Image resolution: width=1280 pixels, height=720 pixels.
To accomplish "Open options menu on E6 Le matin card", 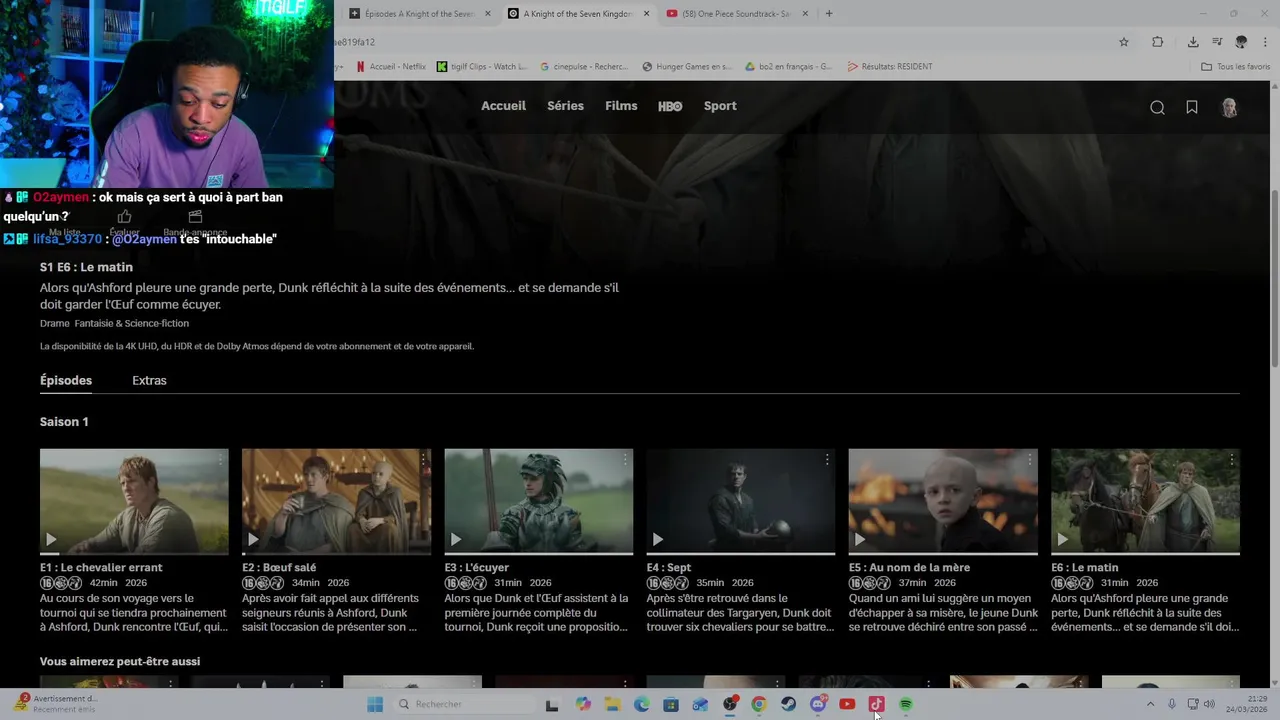I will 1232,459.
